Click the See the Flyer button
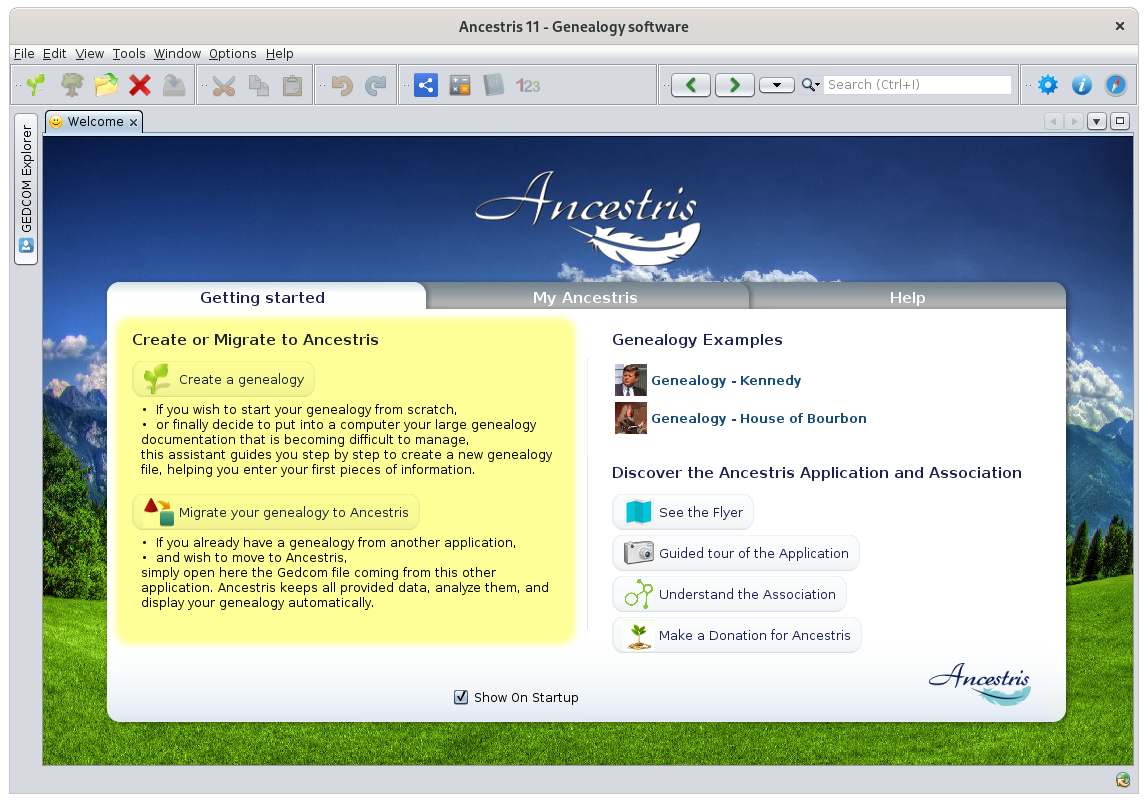The width and height of the screenshot is (1148, 803). [x=683, y=512]
